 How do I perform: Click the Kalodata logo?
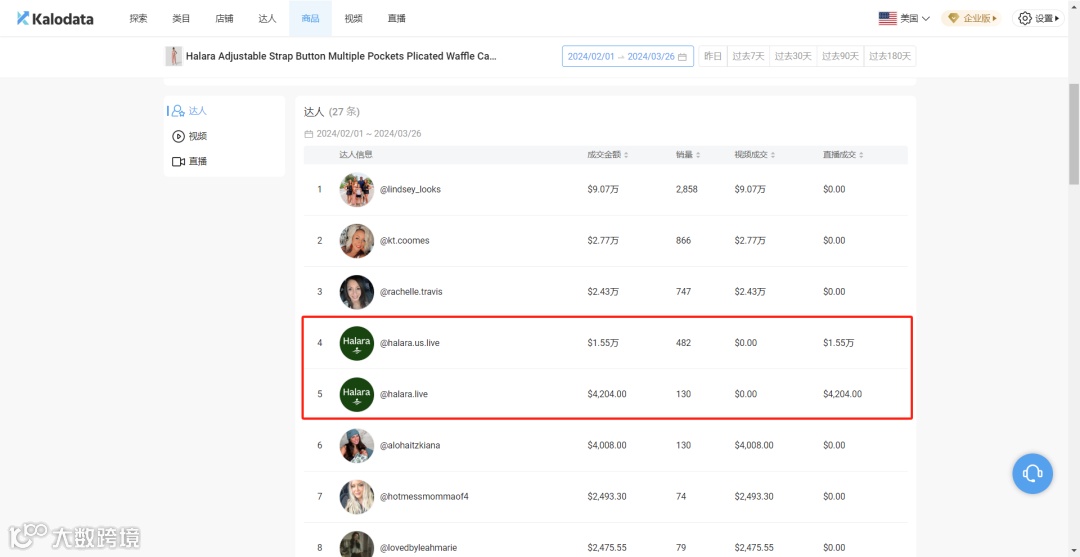click(x=55, y=19)
